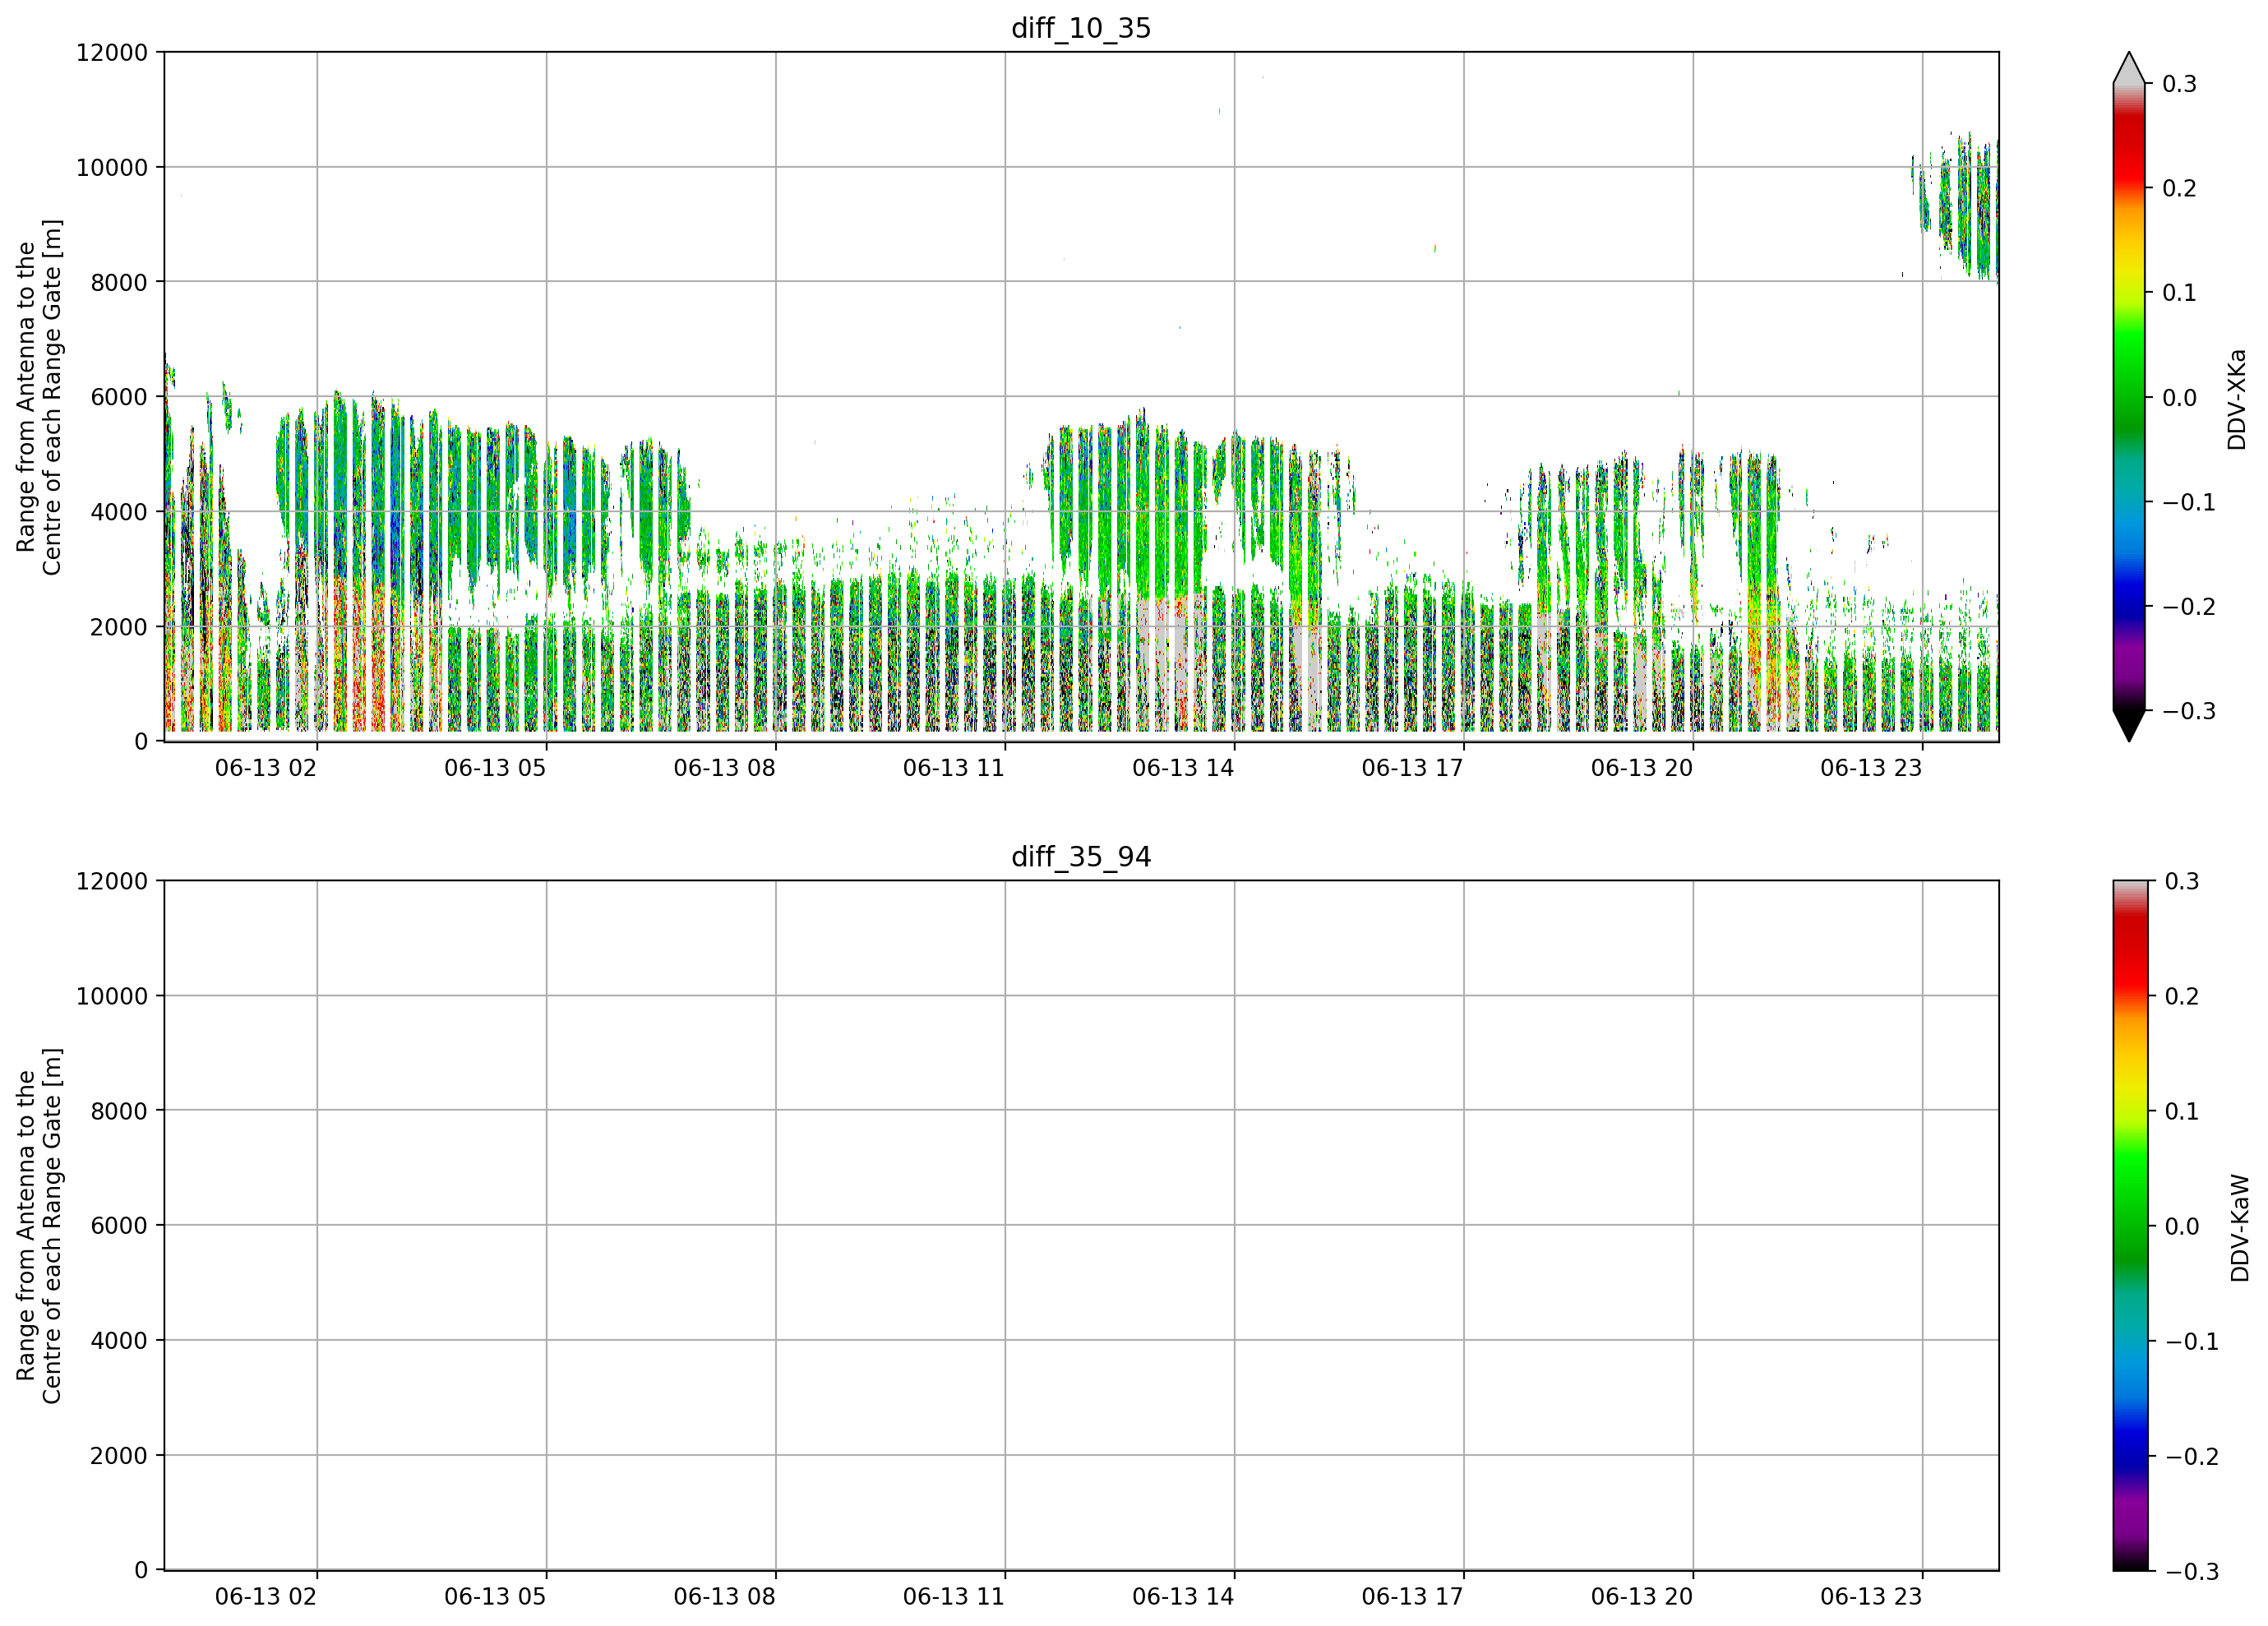This screenshot has height=1626, width=2268.
Task: Select the "06-13 05" tick label under diff_10_35
Action: point(495,768)
